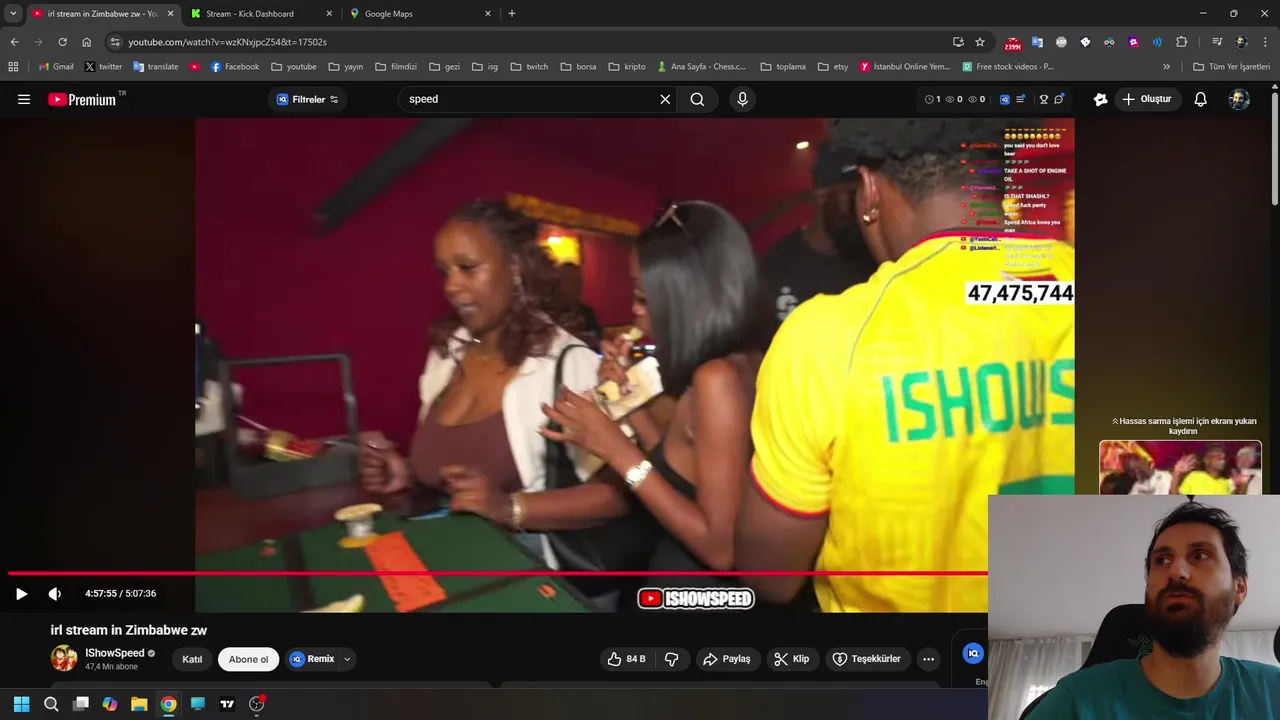This screenshot has height=720, width=1280.
Task: Bookmark this page with the star
Action: tap(980, 42)
